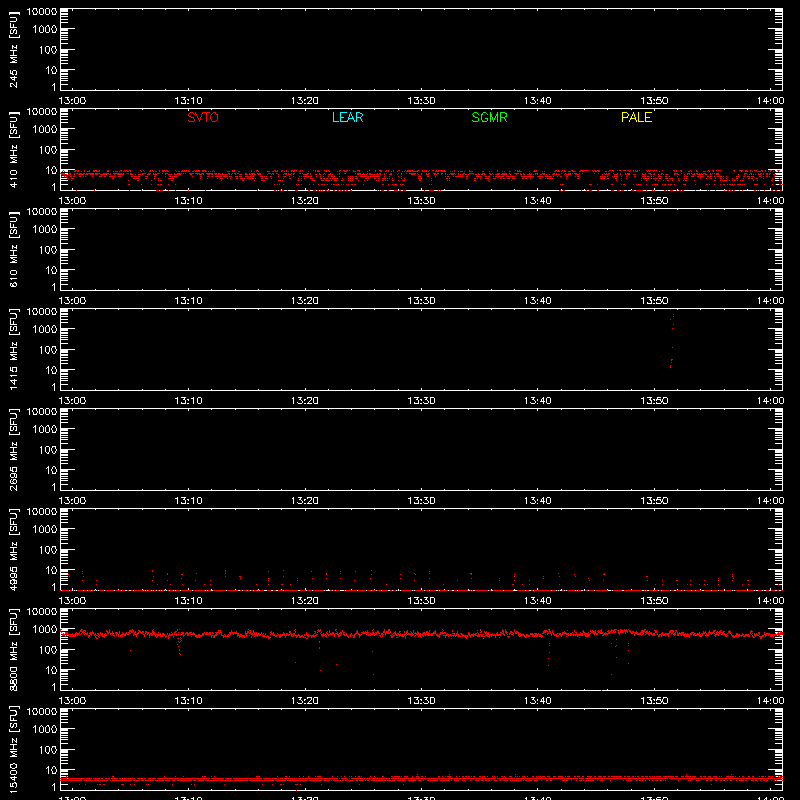Click 13:10 tick label below 8800 MHz panel
800x800 pixels.
[188, 701]
